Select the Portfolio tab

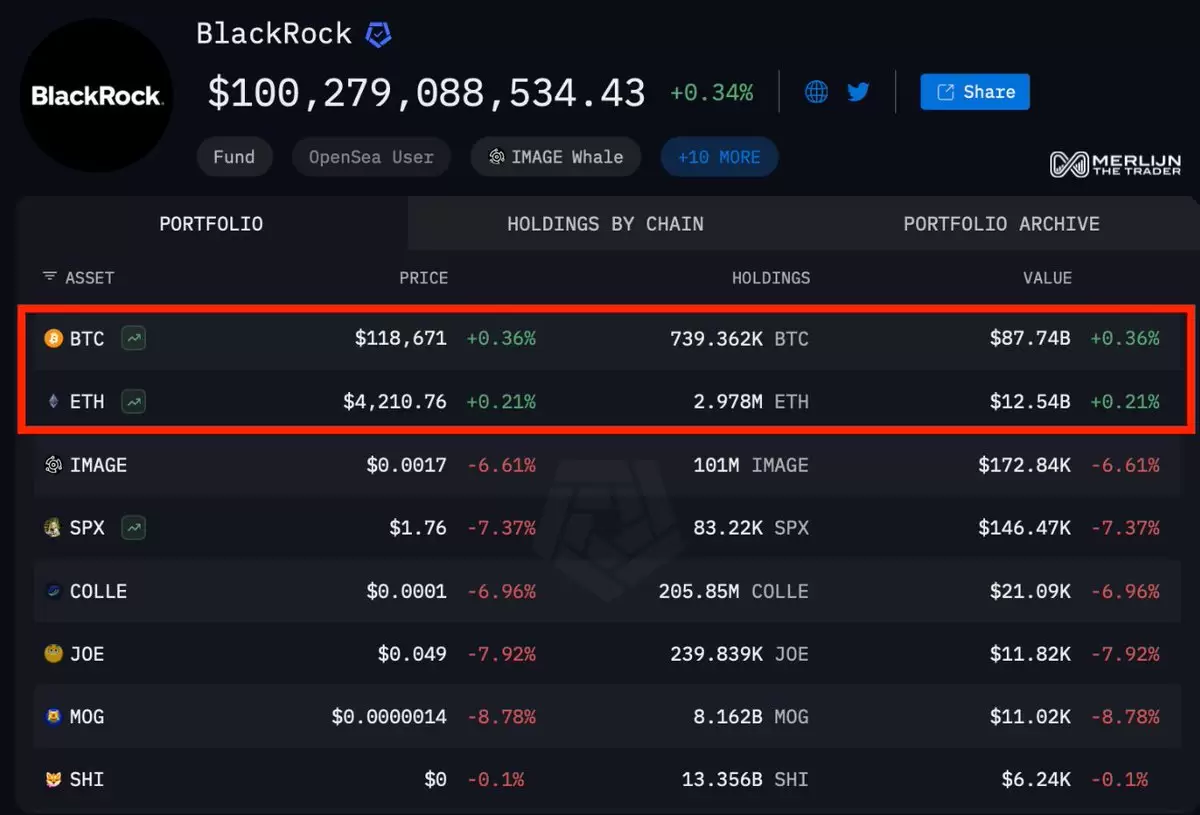tap(211, 224)
